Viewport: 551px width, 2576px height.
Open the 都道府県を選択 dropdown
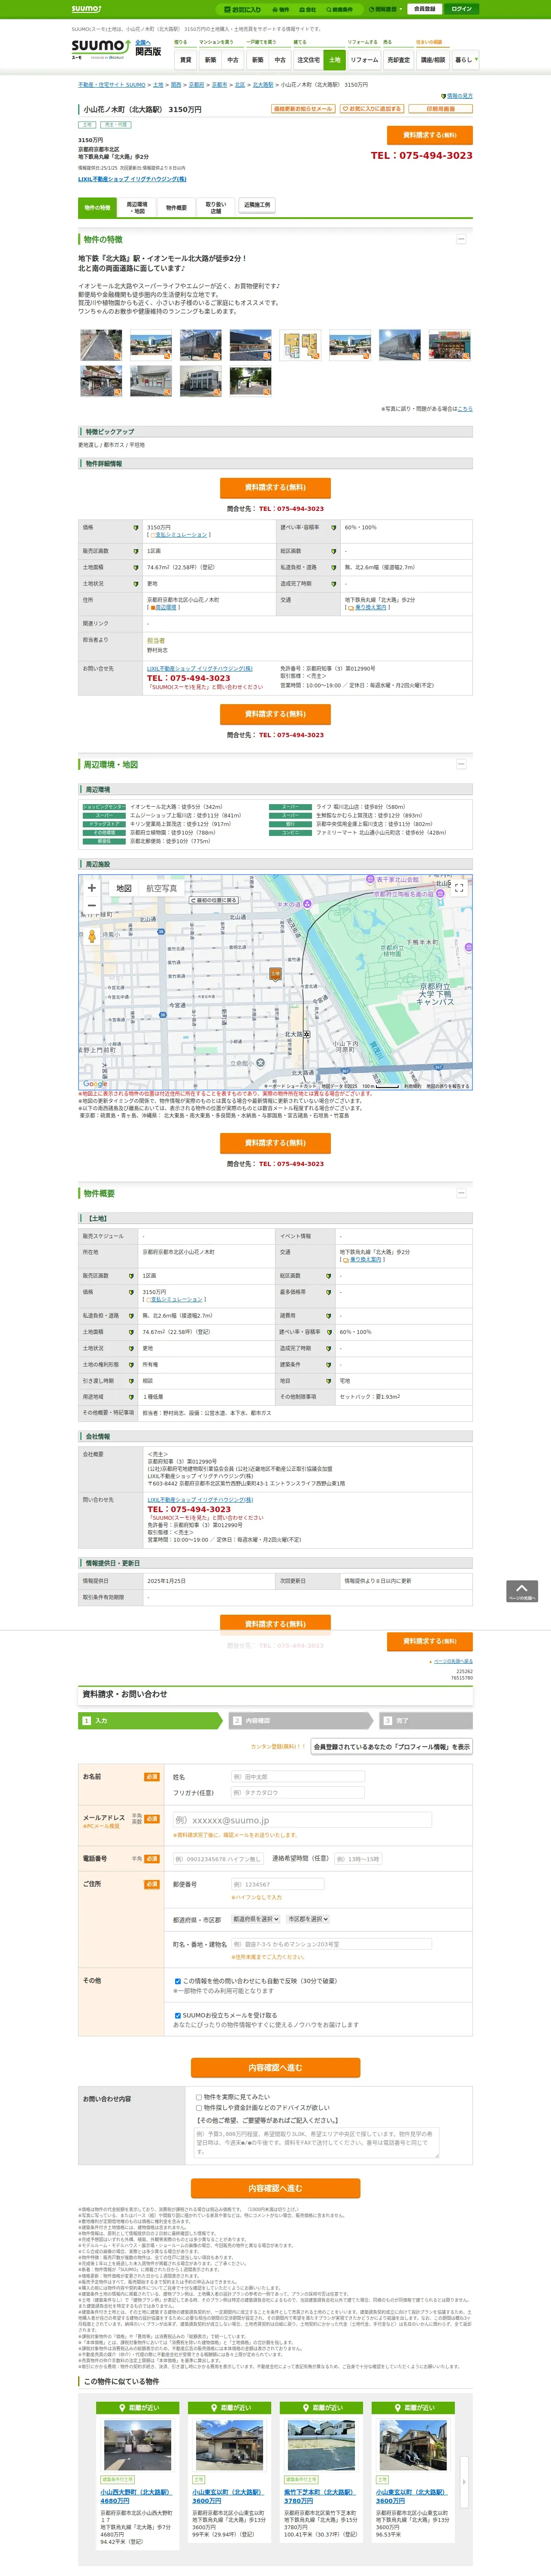pos(256,1919)
